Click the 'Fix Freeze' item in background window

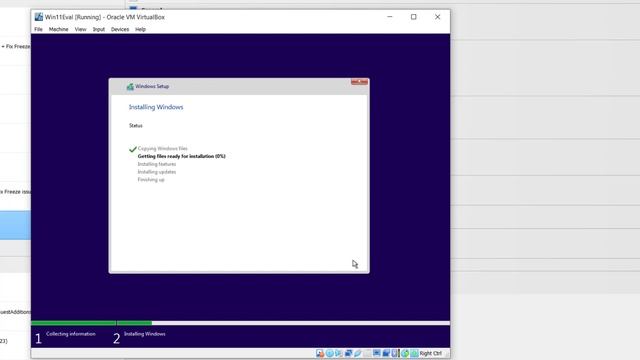click(x=16, y=47)
